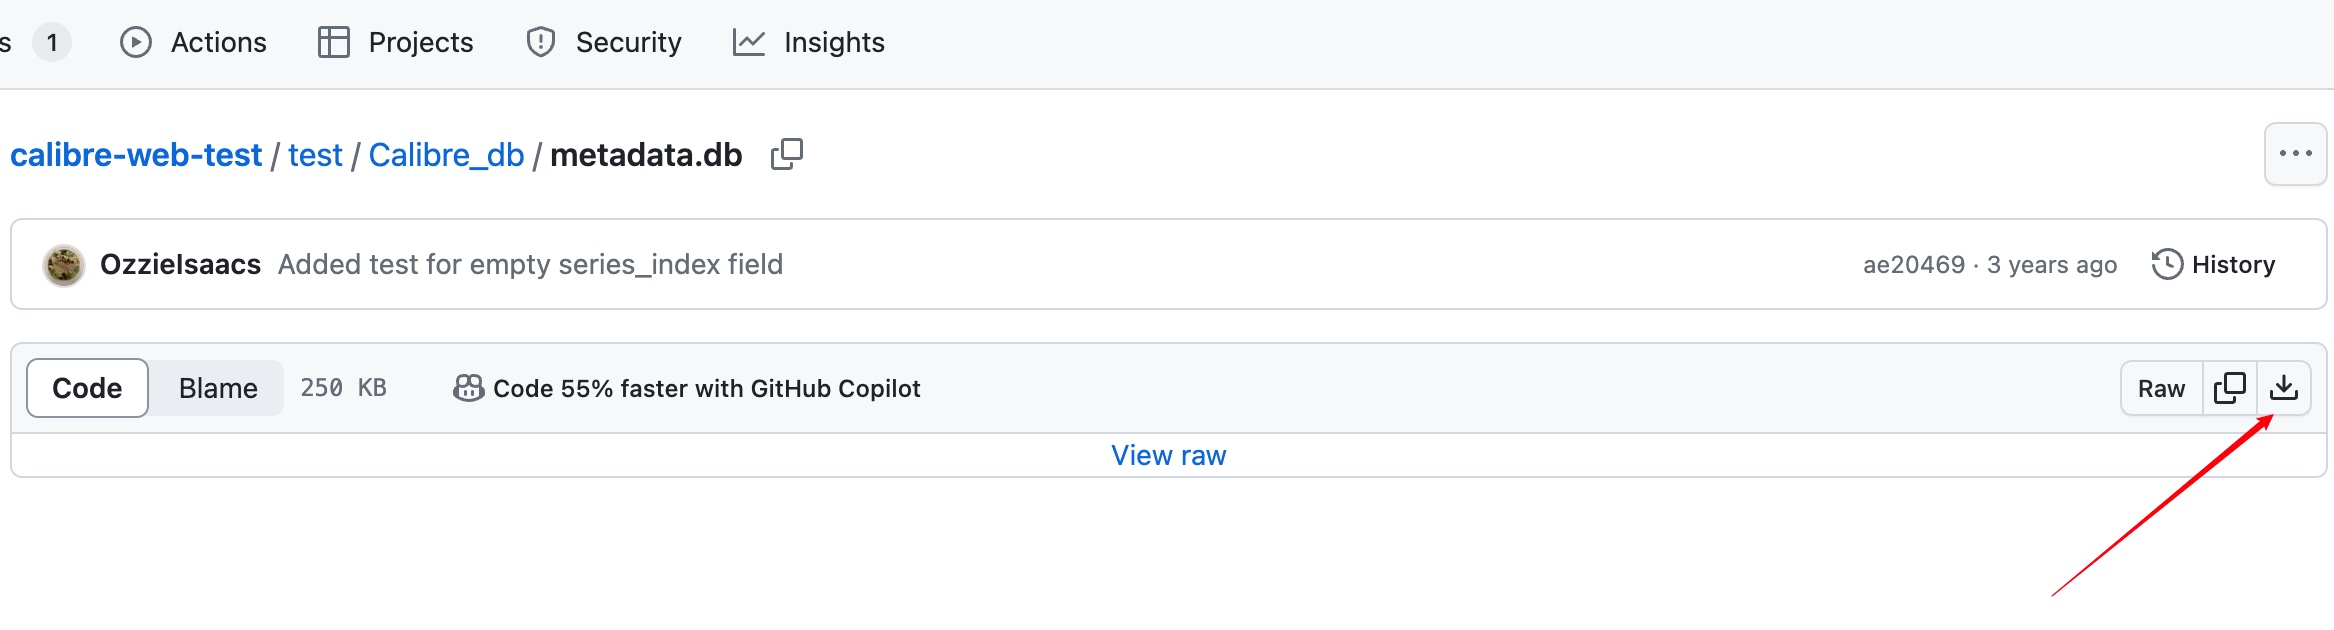The width and height of the screenshot is (2334, 630).
Task: Click the View raw link
Action: tap(1168, 455)
